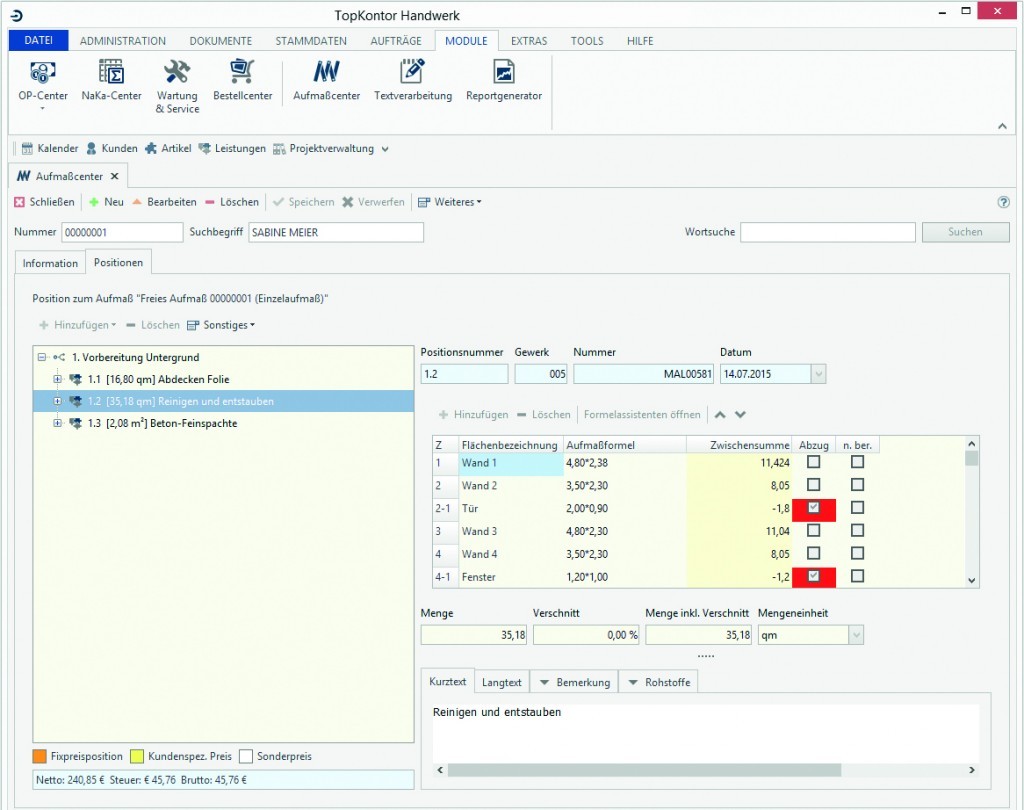1024x810 pixels.
Task: Click the Suchbegriff field with SABINE MEIER
Action: point(336,232)
